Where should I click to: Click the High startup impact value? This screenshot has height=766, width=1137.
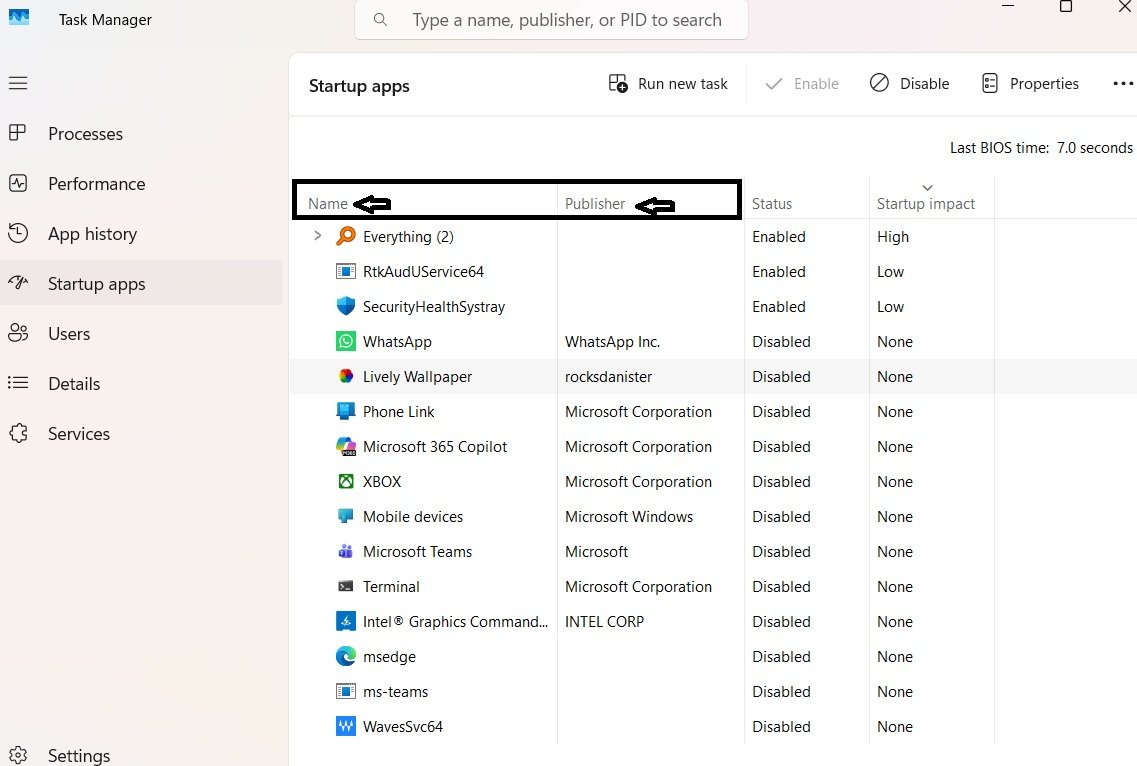click(893, 236)
